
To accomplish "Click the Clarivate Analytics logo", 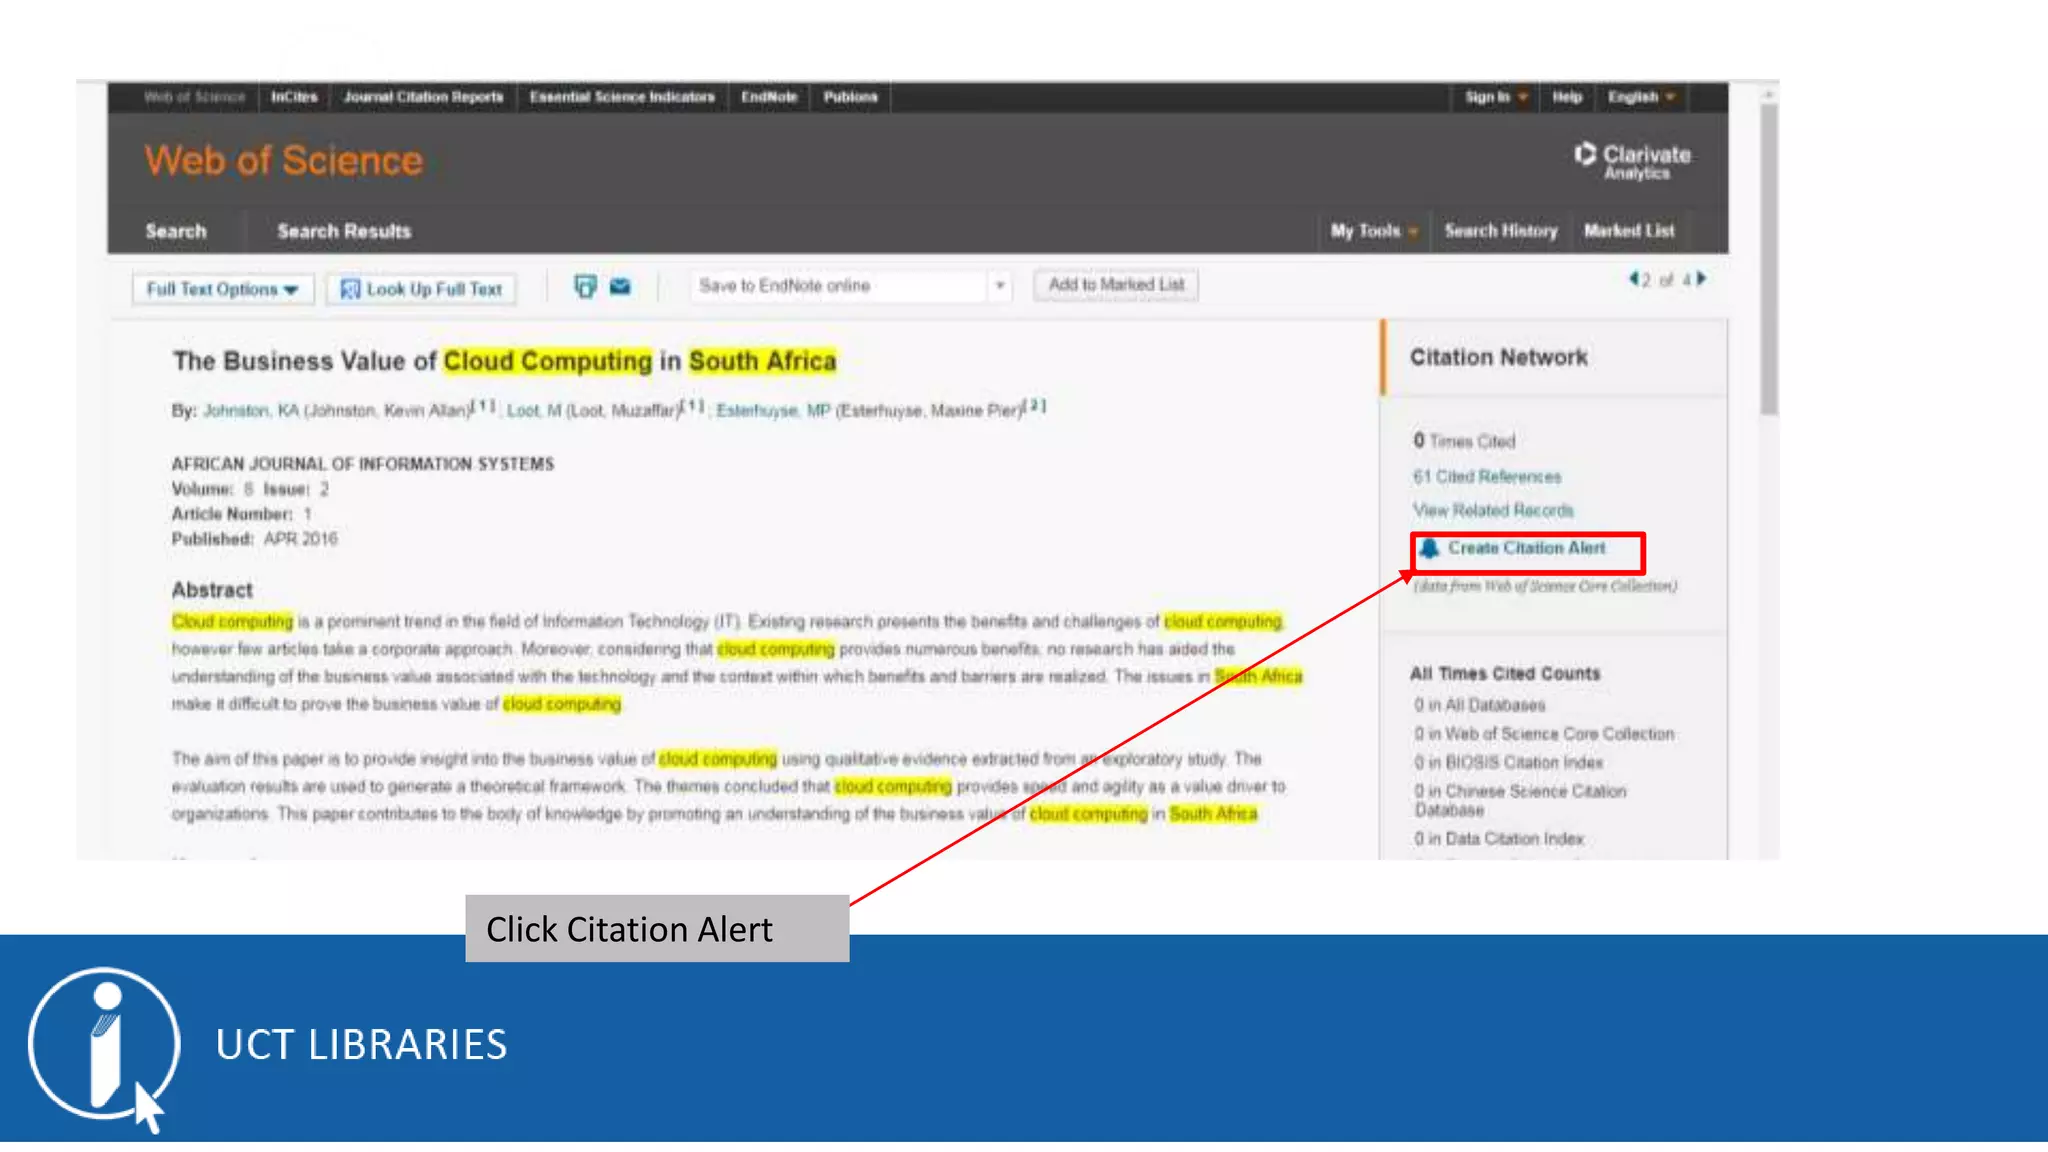I will pos(1632,161).
